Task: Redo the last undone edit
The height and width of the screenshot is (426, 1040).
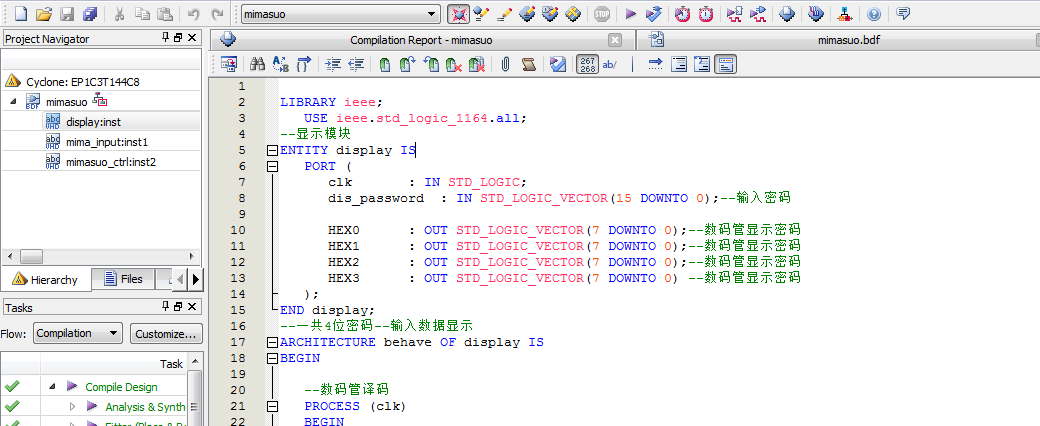Action: point(217,13)
